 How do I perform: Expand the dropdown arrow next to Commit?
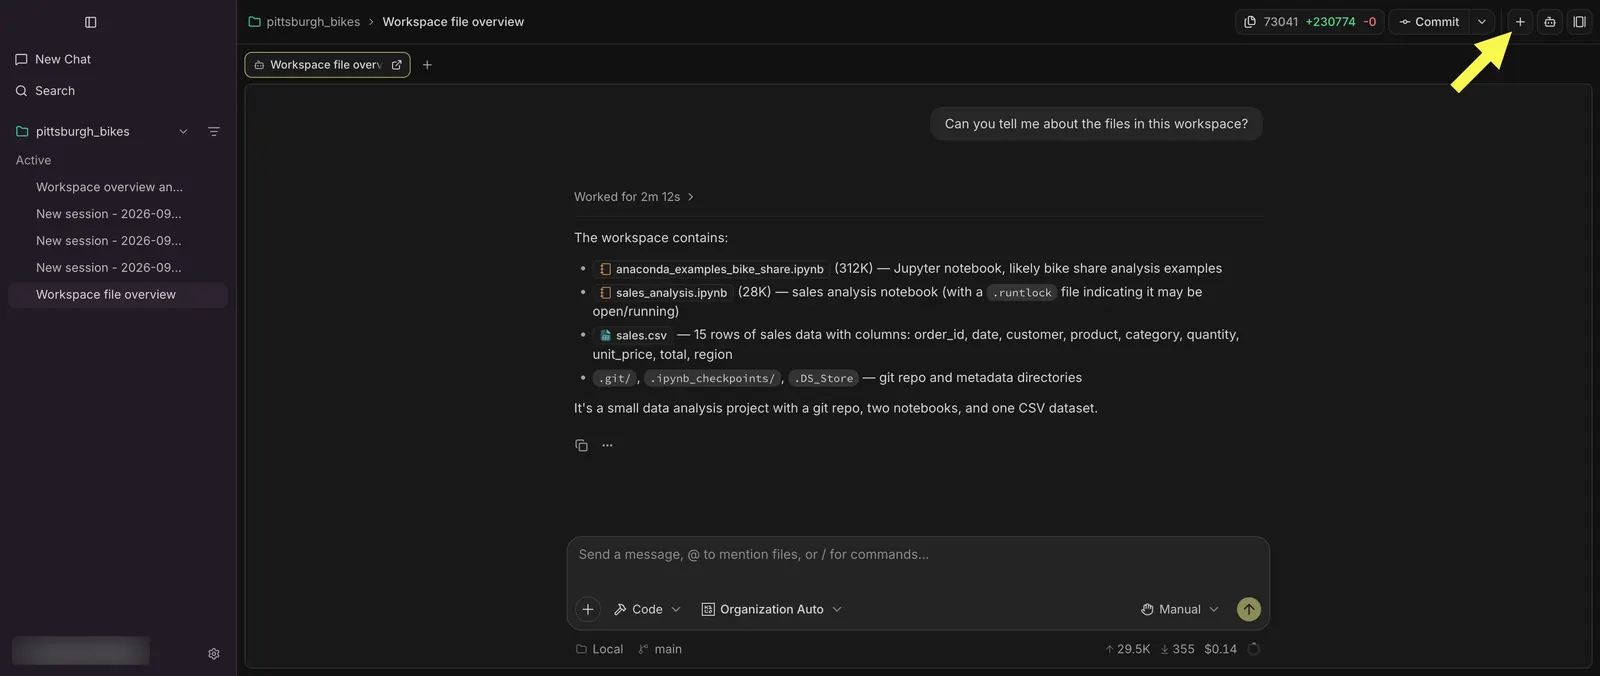tap(1482, 22)
